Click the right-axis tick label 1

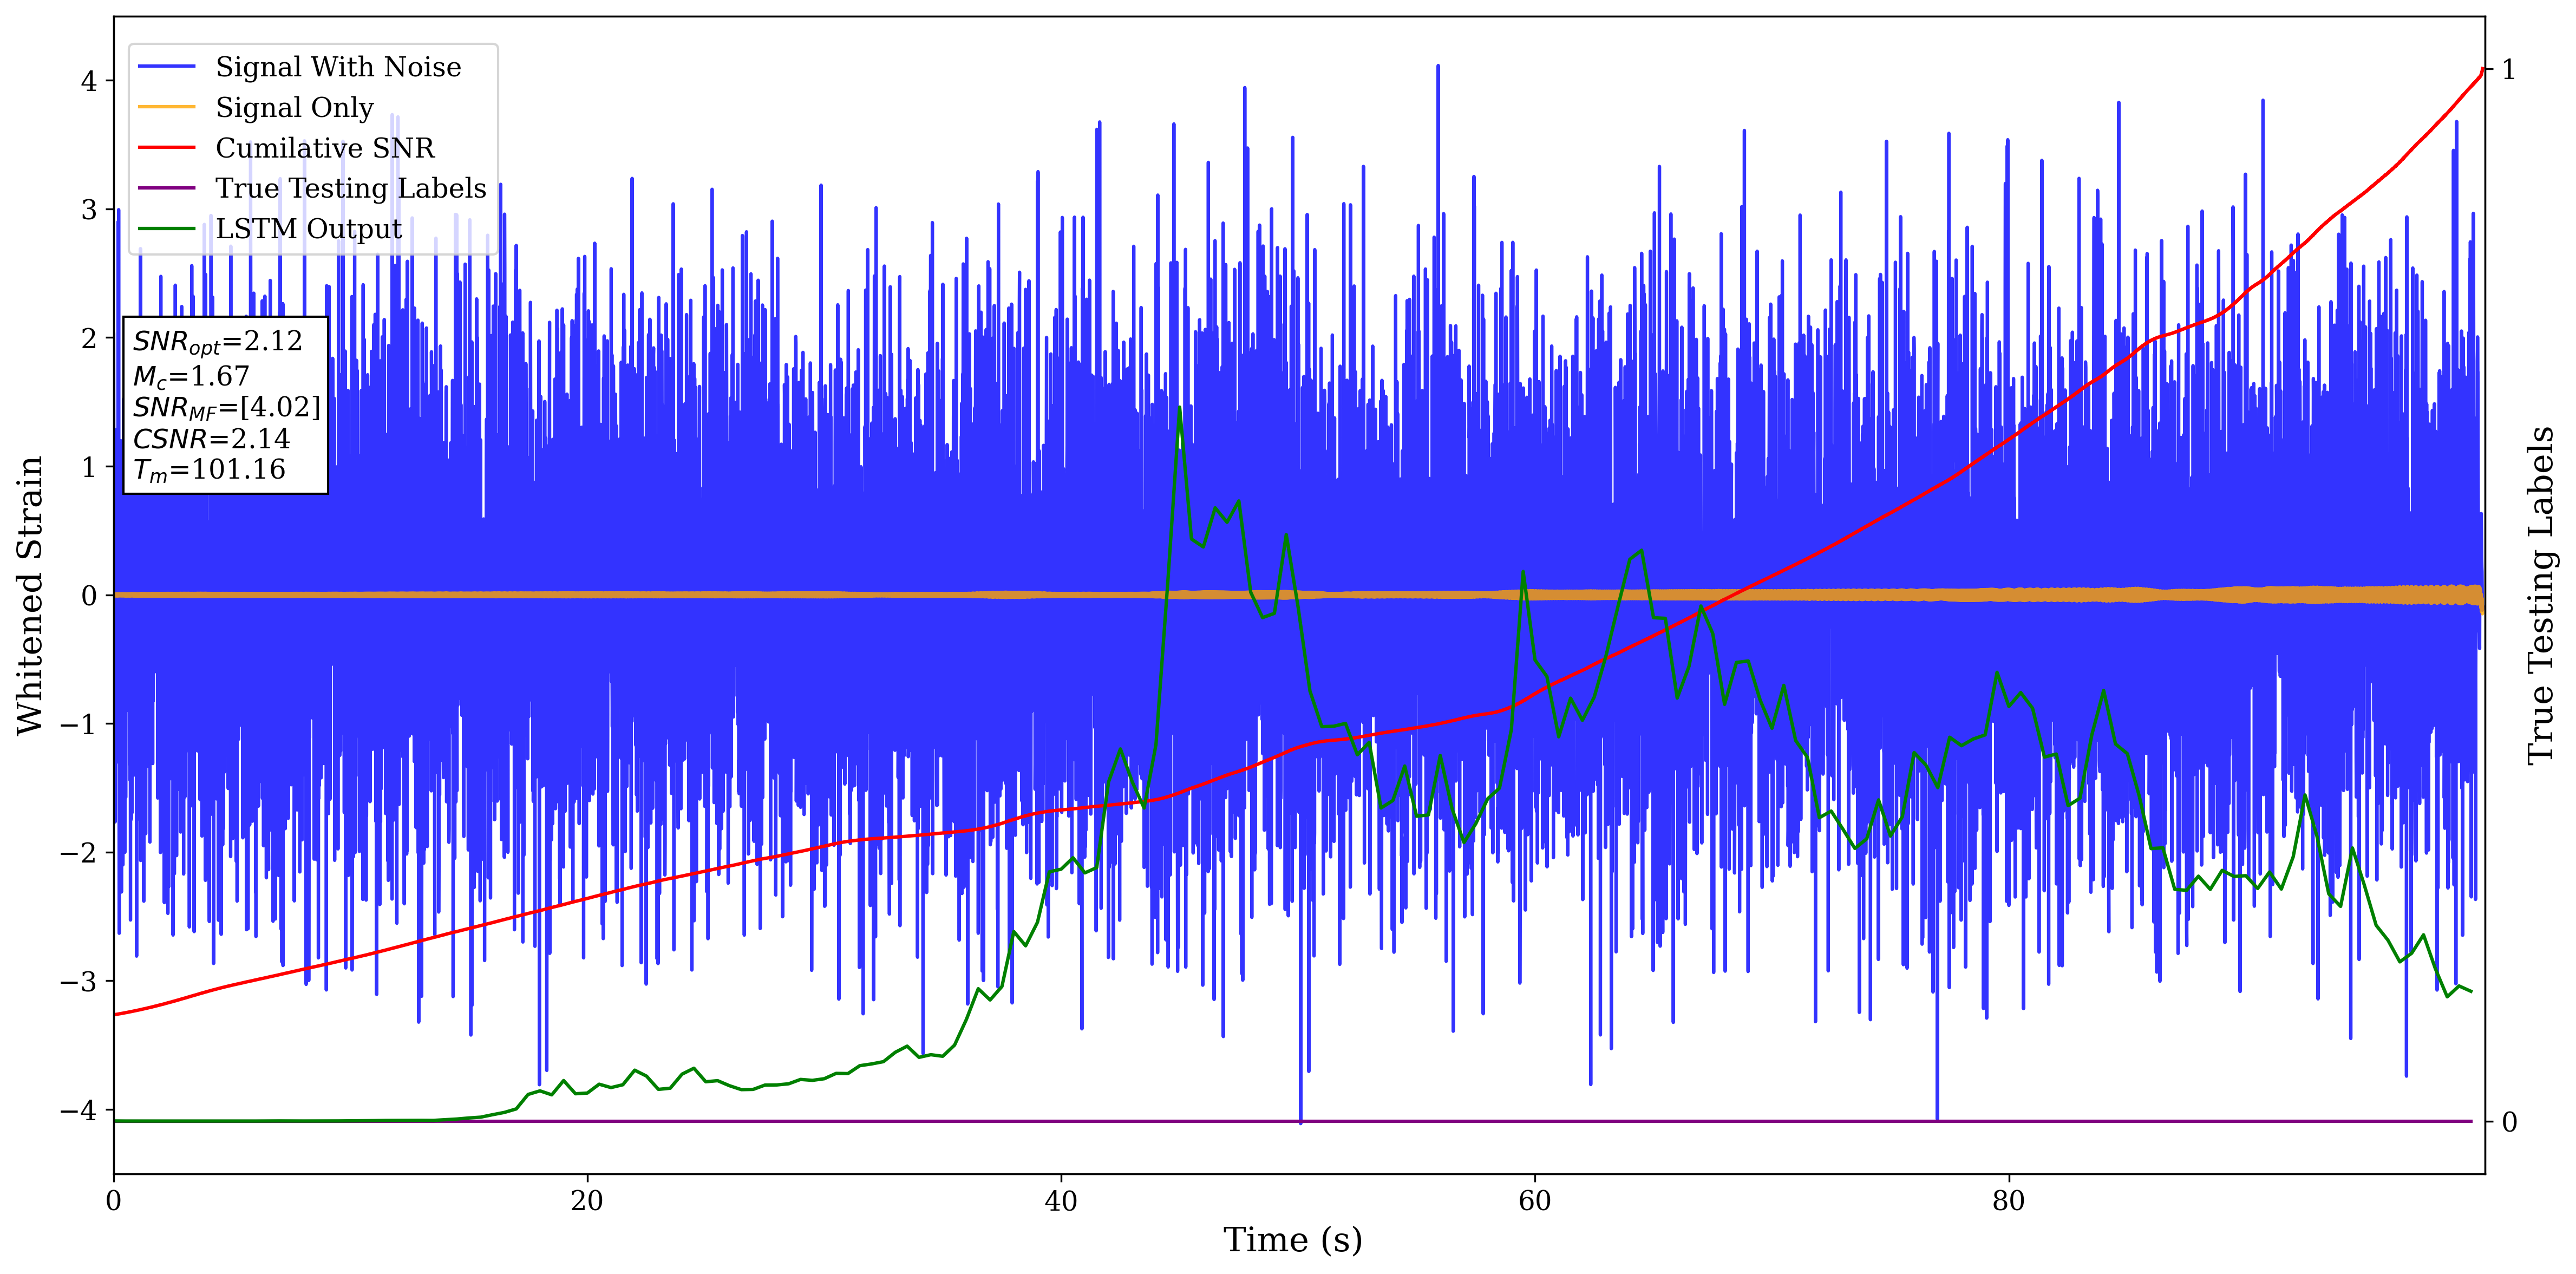pos(2508,70)
